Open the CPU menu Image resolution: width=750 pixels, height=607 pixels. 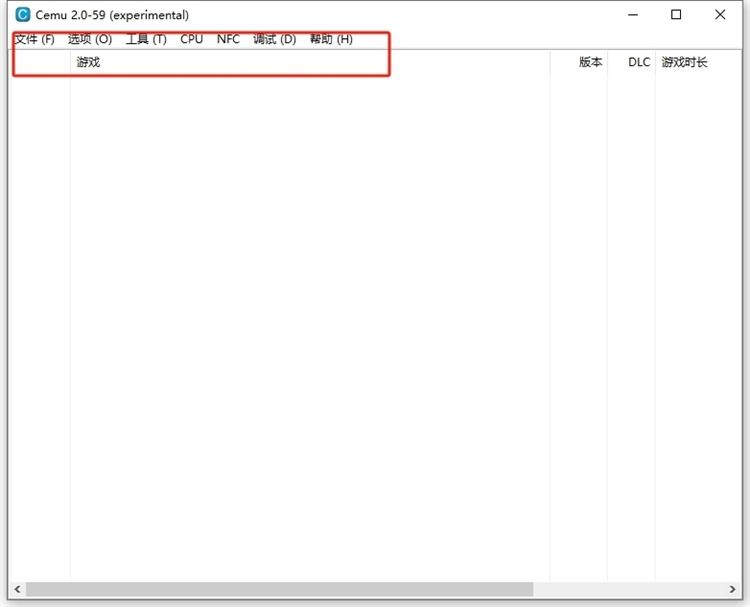coord(191,39)
